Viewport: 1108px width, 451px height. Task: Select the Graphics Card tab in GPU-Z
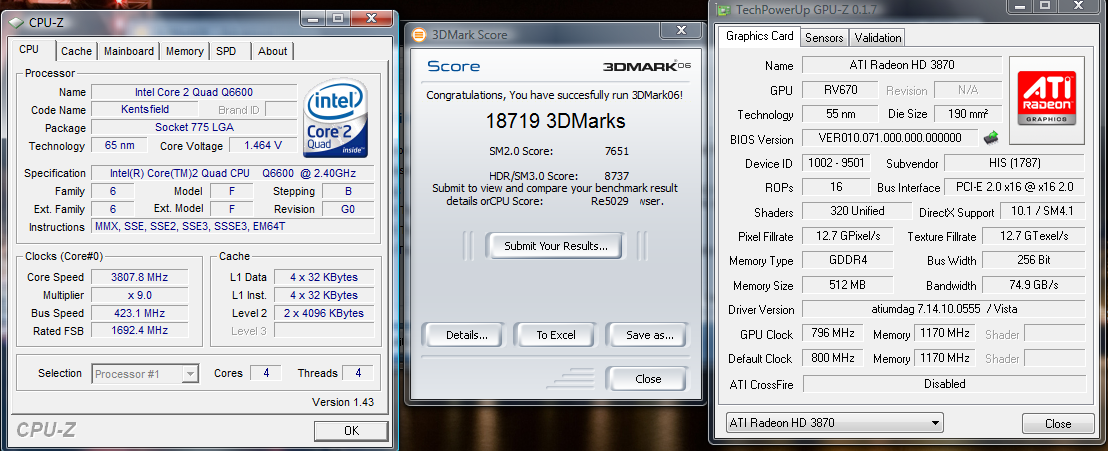760,36
